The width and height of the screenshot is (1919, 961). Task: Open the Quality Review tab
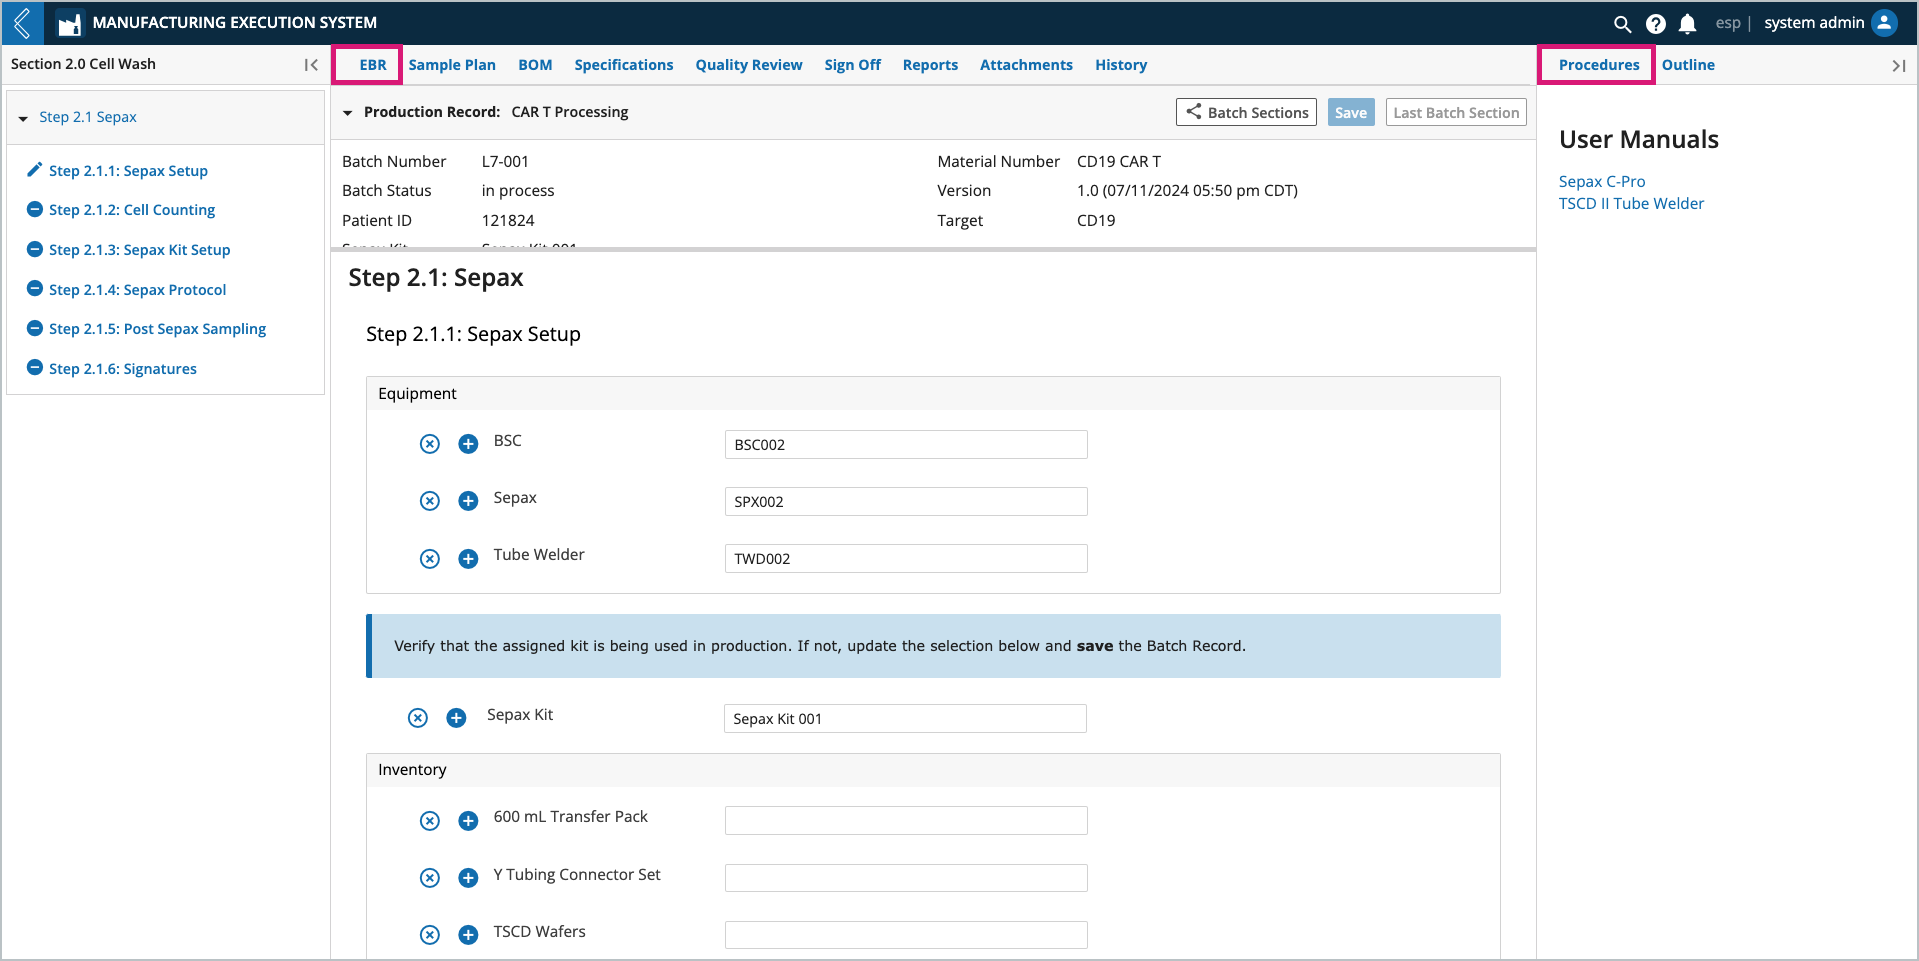749,65
